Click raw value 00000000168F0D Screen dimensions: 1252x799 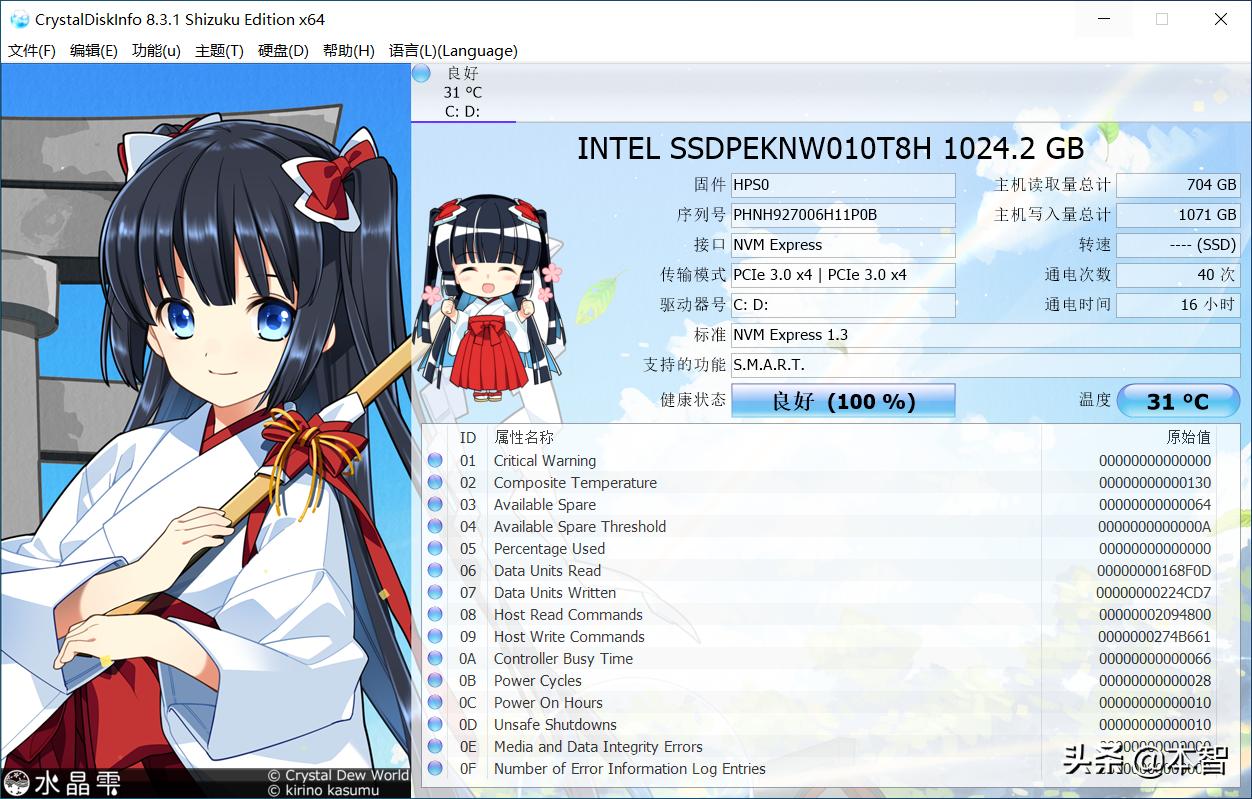pos(1154,571)
